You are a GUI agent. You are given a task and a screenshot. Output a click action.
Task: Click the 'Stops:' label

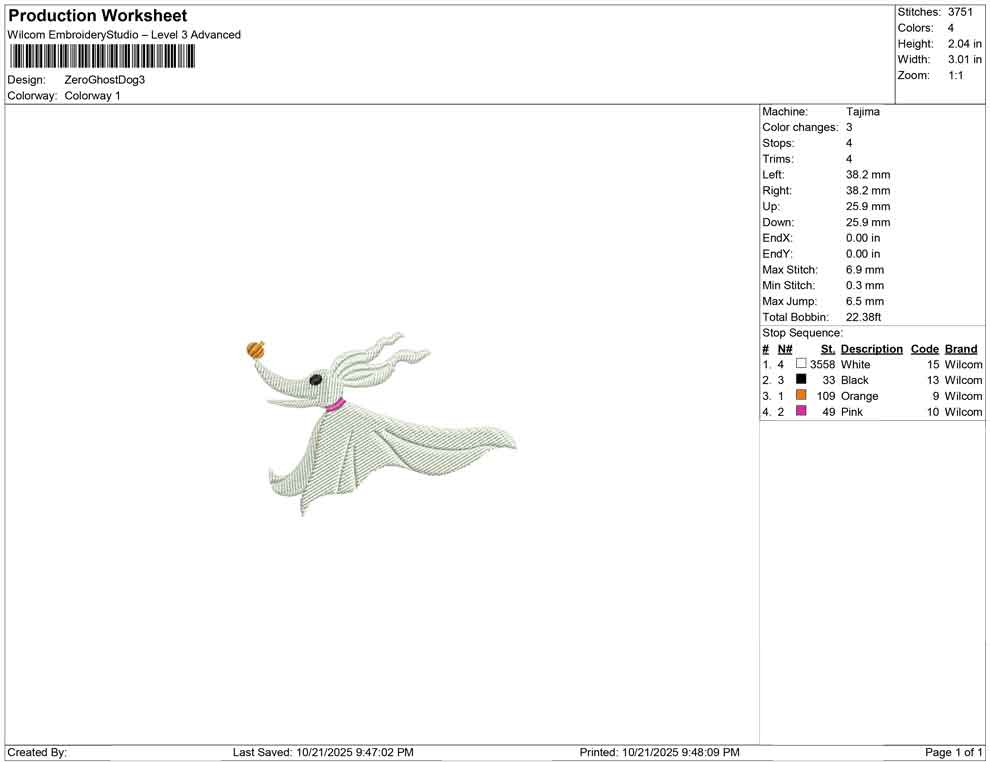[x=778, y=143]
